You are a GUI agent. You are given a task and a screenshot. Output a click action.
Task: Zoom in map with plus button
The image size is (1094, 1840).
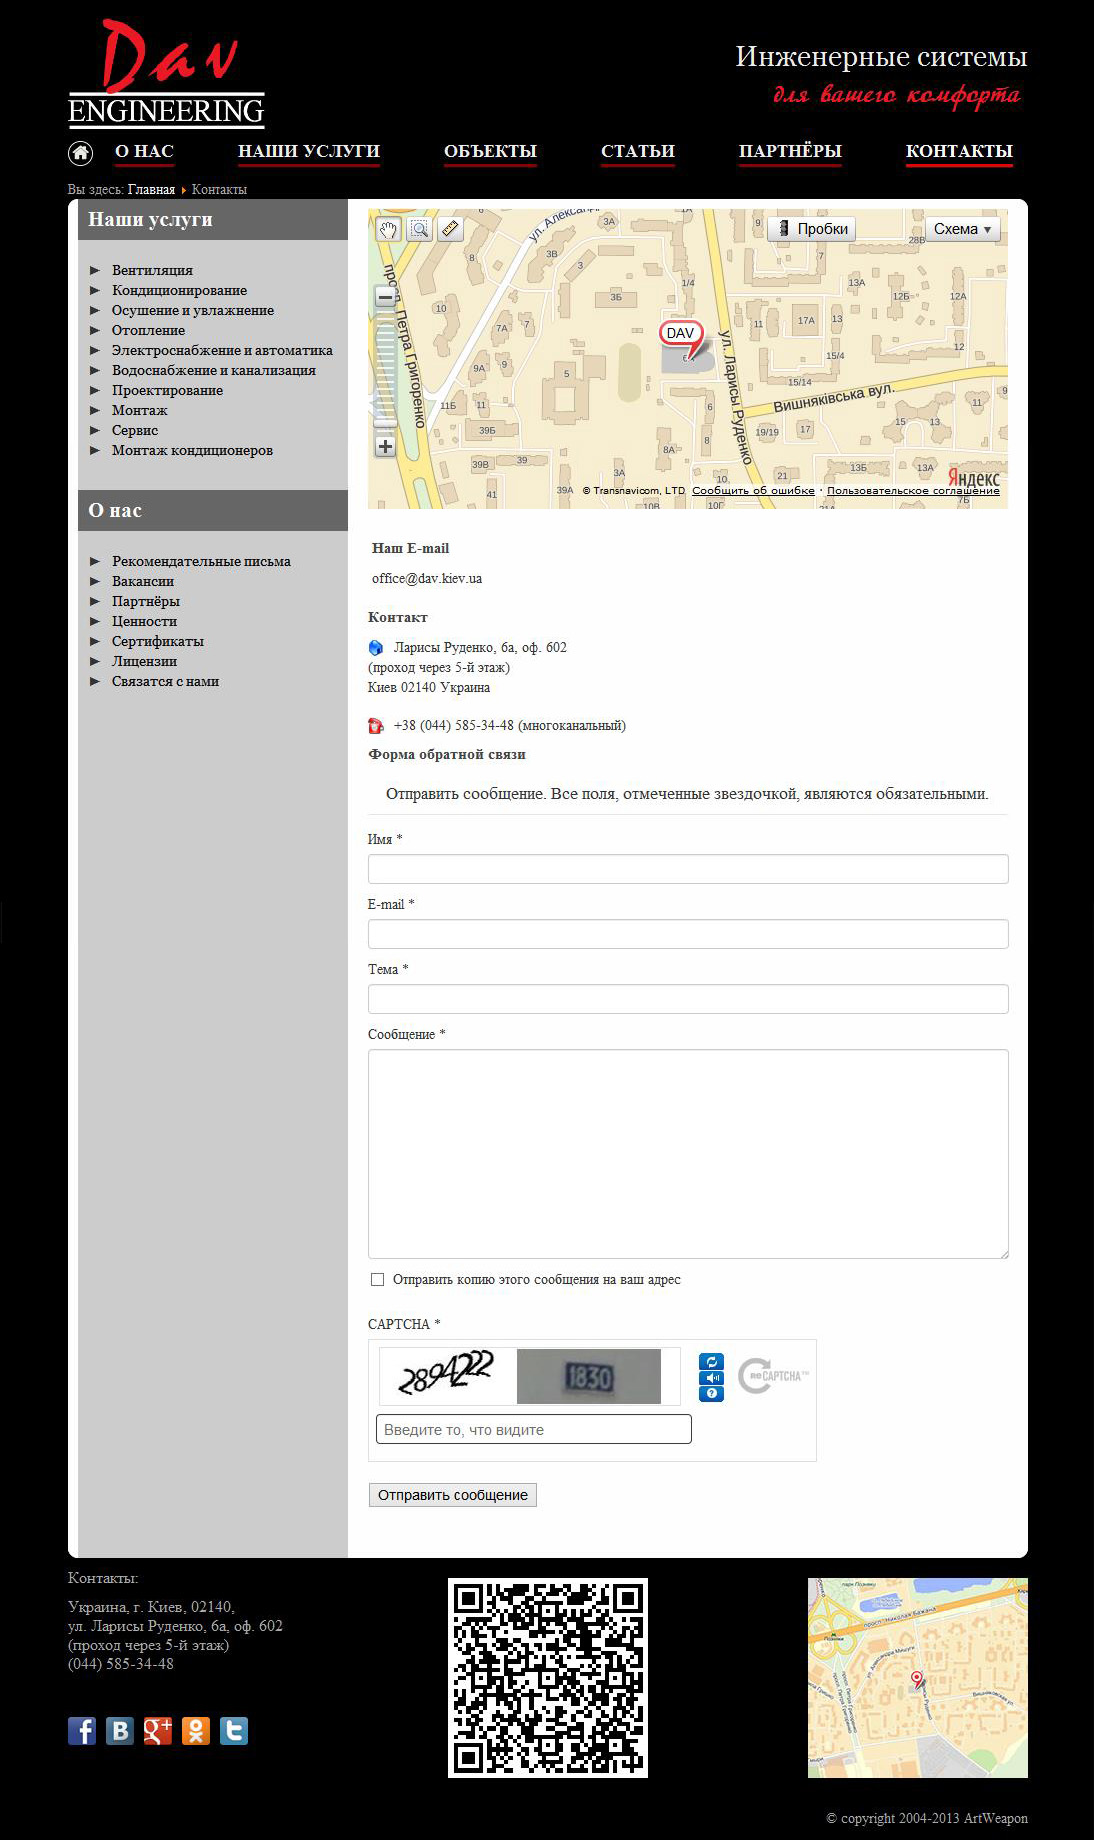pyautogui.click(x=385, y=446)
